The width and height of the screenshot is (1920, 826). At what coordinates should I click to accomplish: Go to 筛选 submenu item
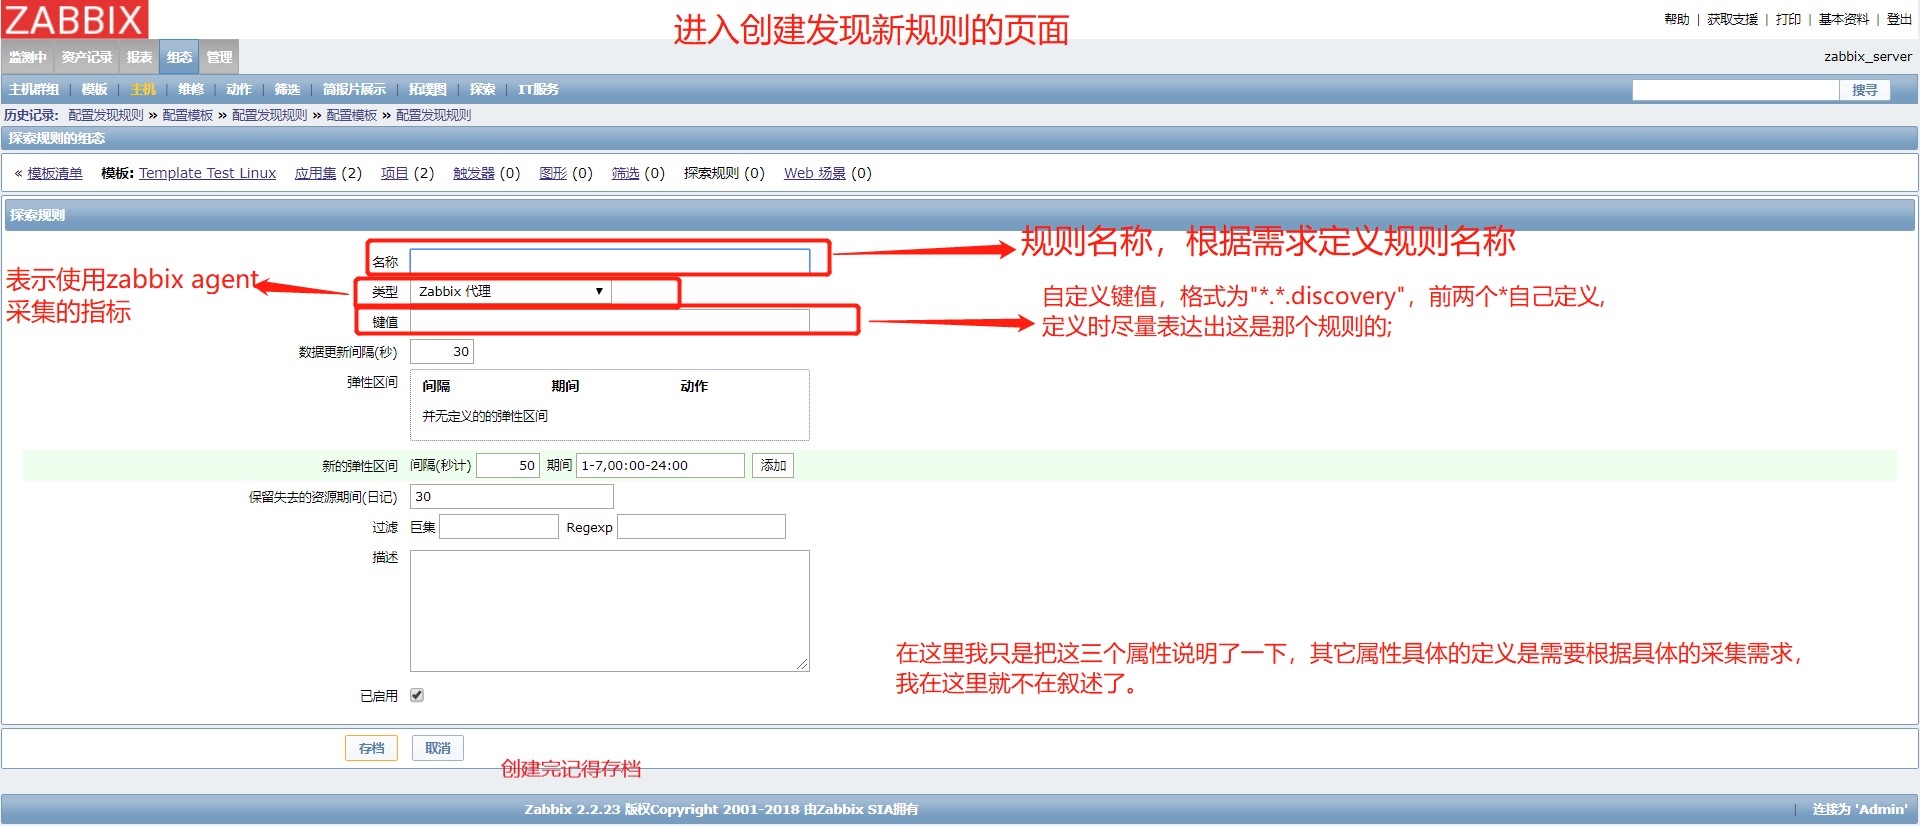point(287,89)
